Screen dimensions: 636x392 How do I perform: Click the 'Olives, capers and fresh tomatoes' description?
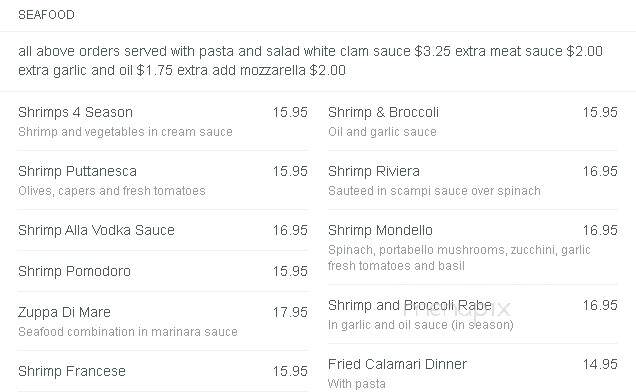pyautogui.click(x=112, y=191)
